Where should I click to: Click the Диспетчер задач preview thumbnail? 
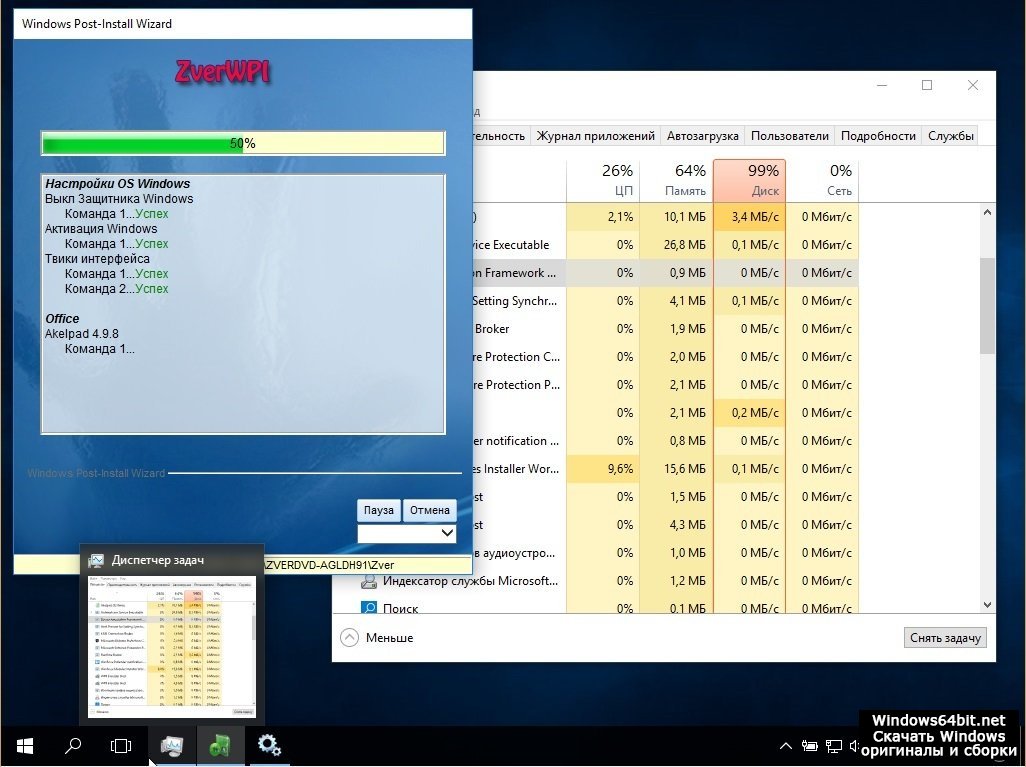click(x=171, y=645)
